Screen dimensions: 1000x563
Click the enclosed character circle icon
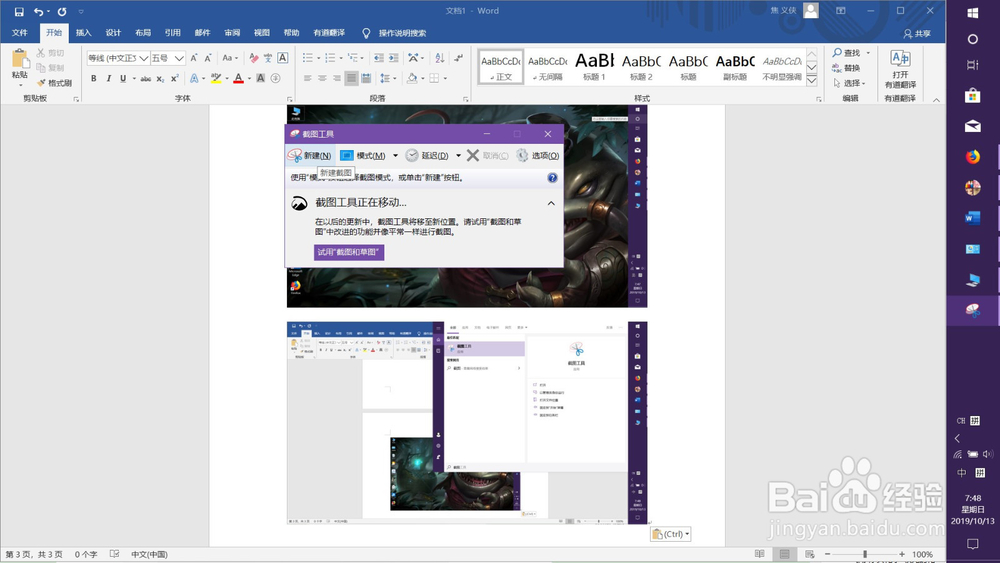[x=276, y=78]
